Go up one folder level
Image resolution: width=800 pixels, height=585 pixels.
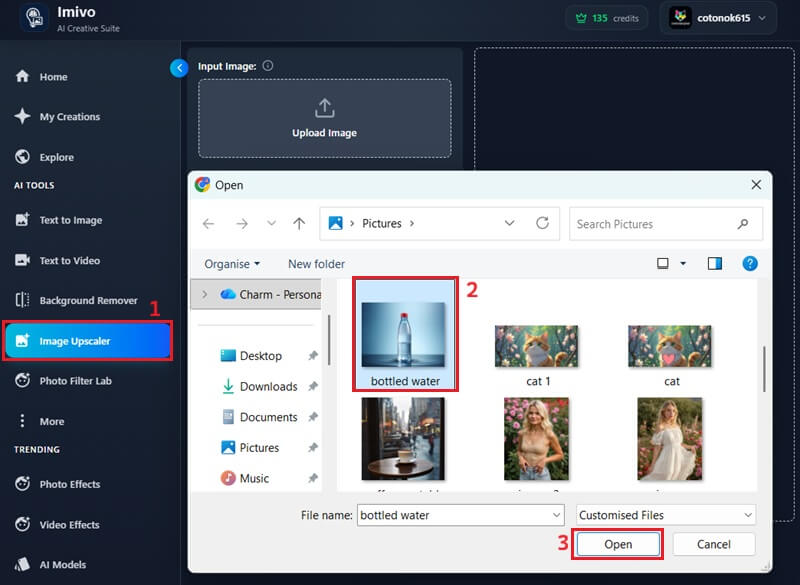click(299, 223)
